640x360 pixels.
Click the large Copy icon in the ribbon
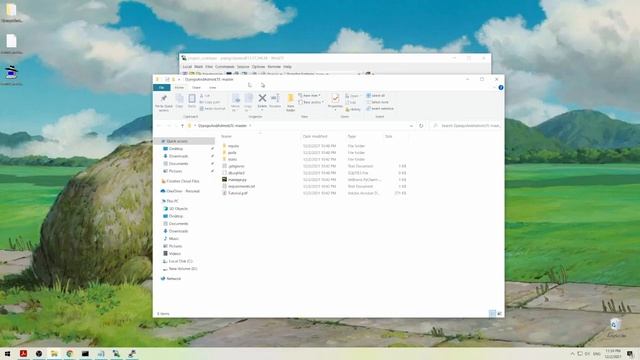tap(179, 101)
